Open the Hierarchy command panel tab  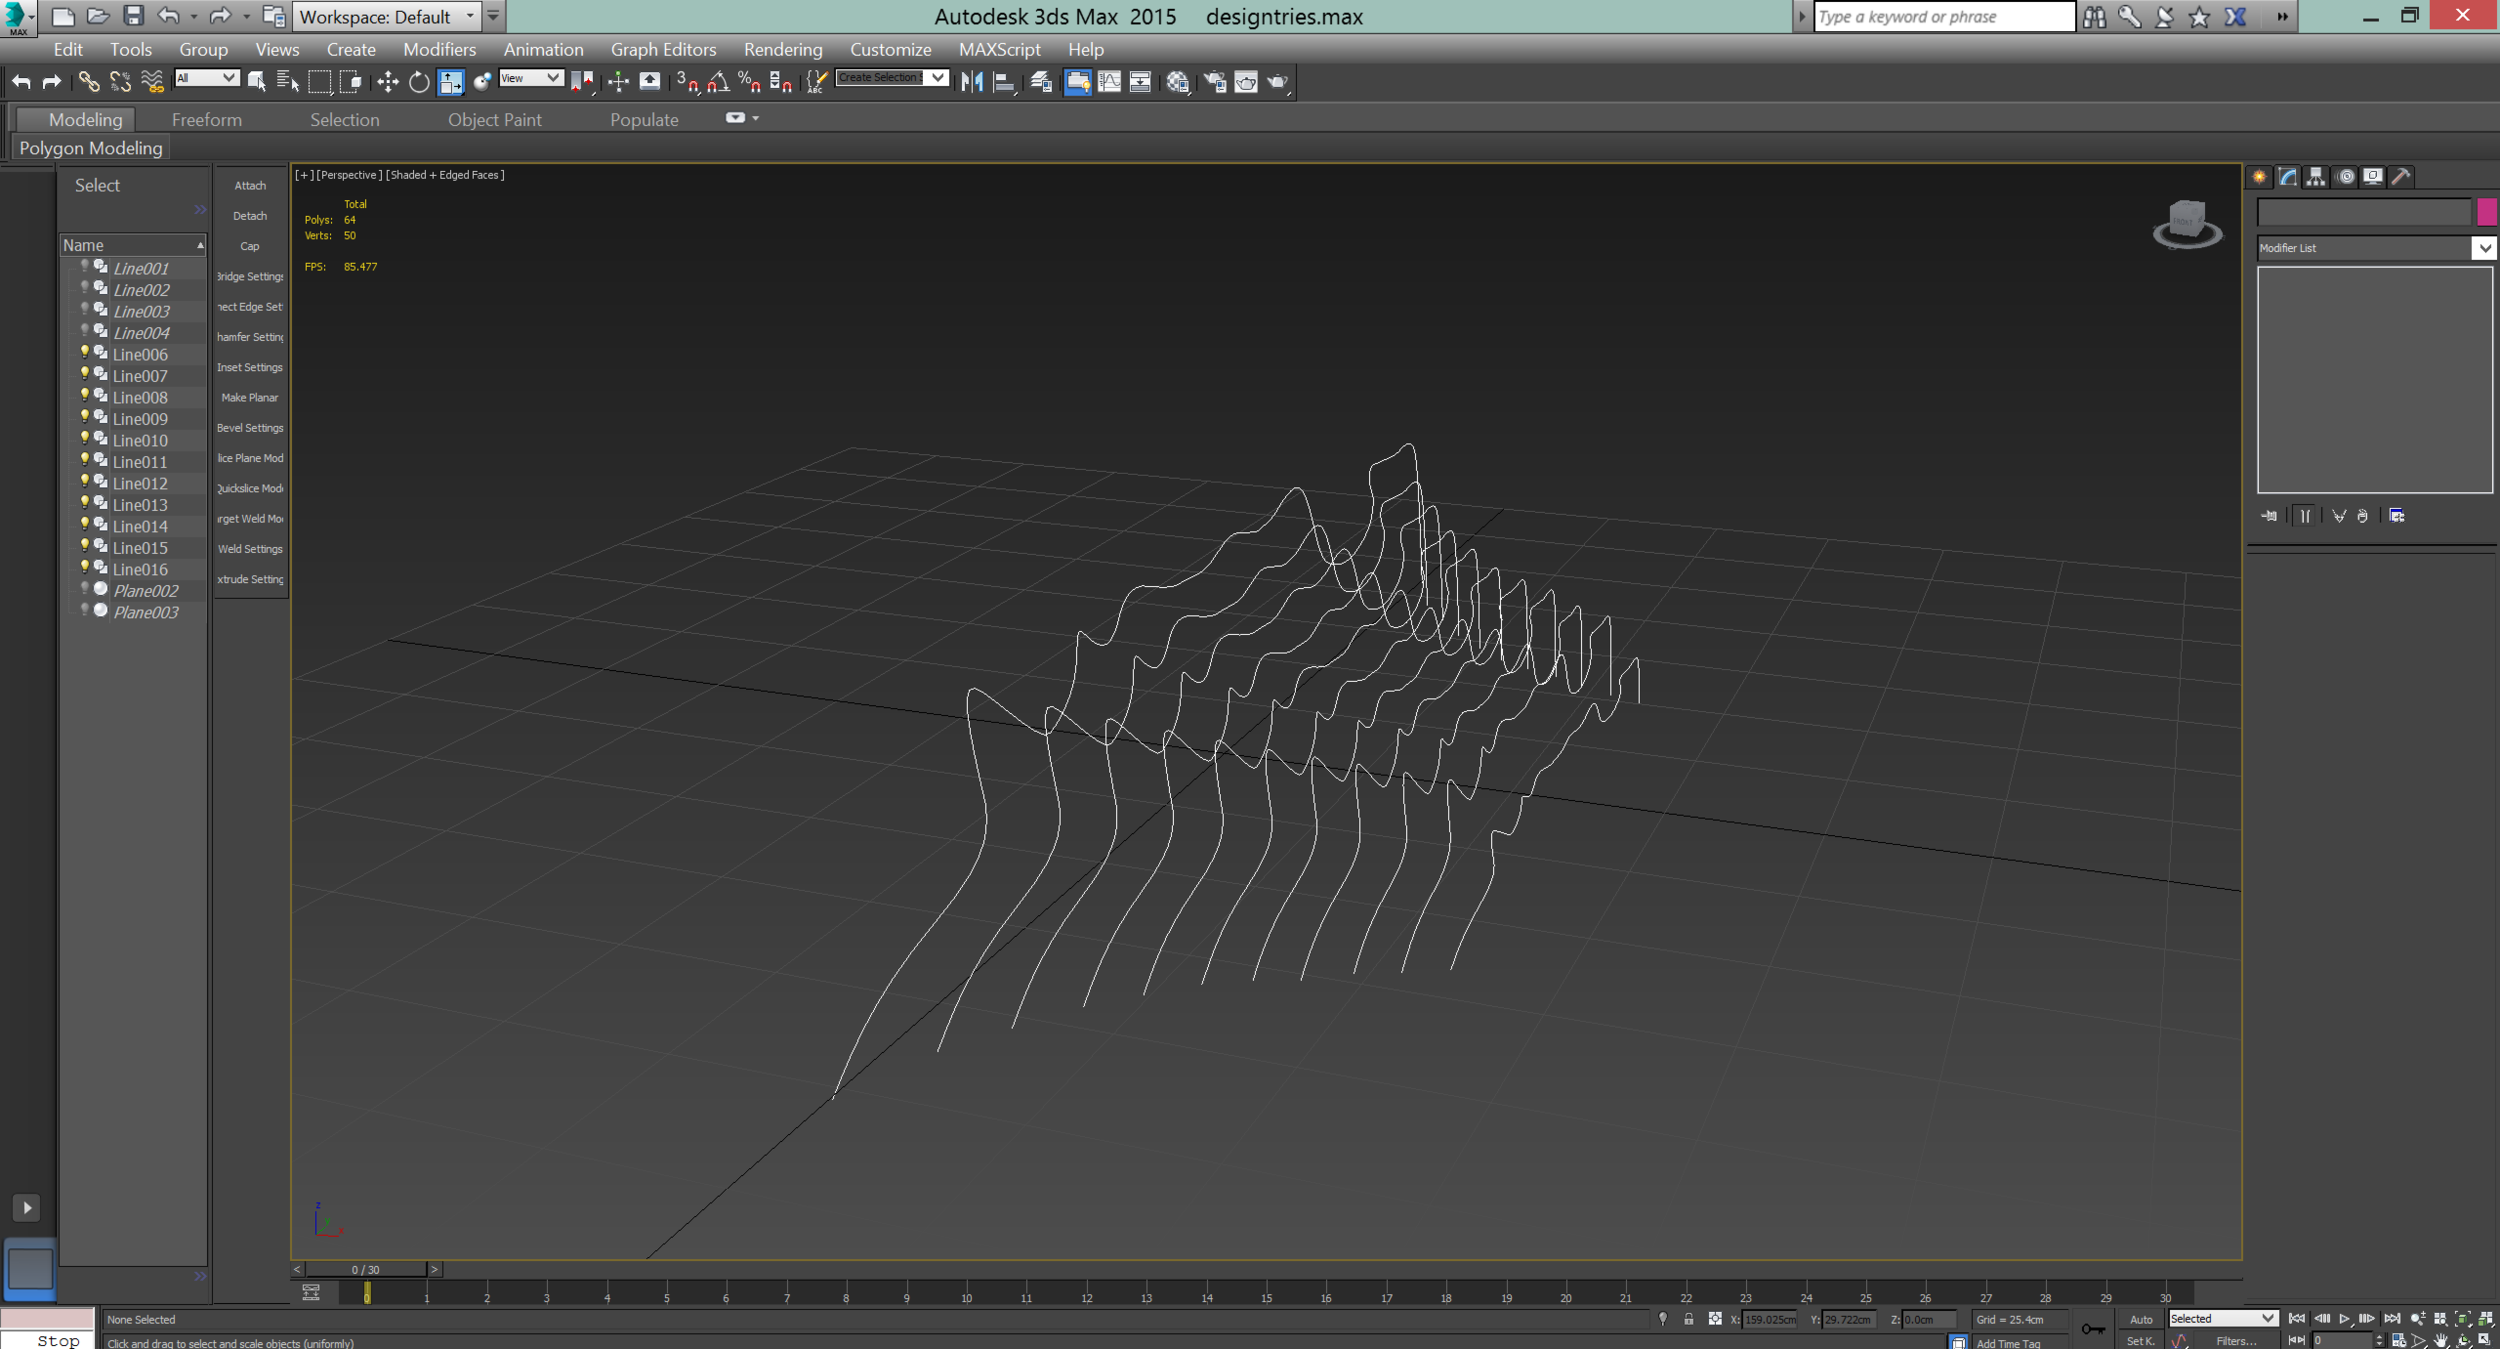(x=2316, y=177)
